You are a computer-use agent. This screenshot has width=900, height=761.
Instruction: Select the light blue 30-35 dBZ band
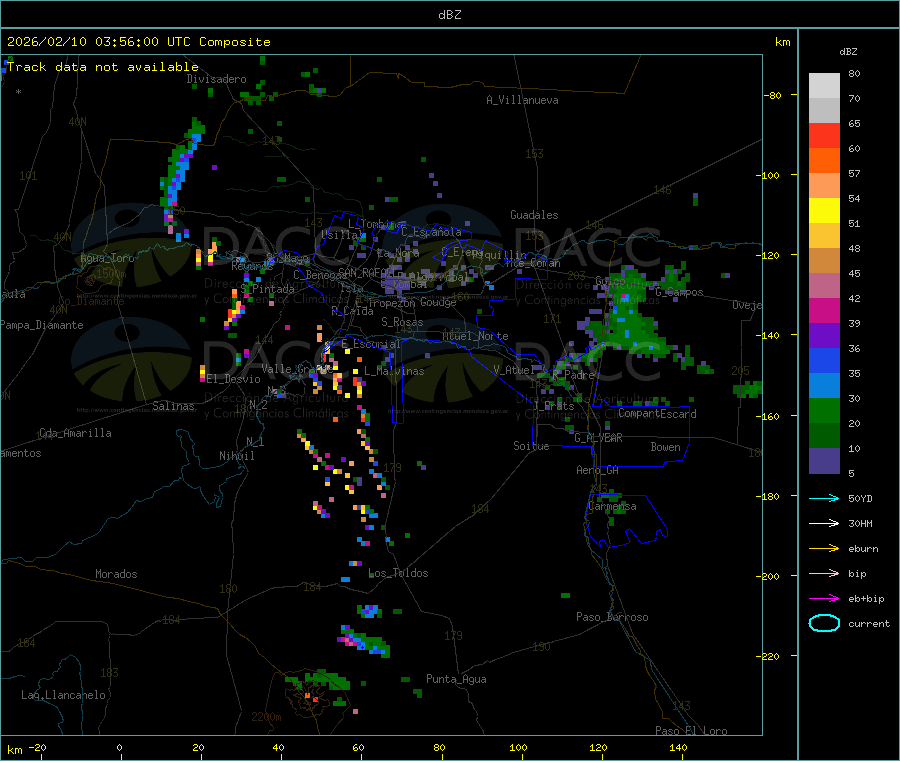tap(824, 386)
